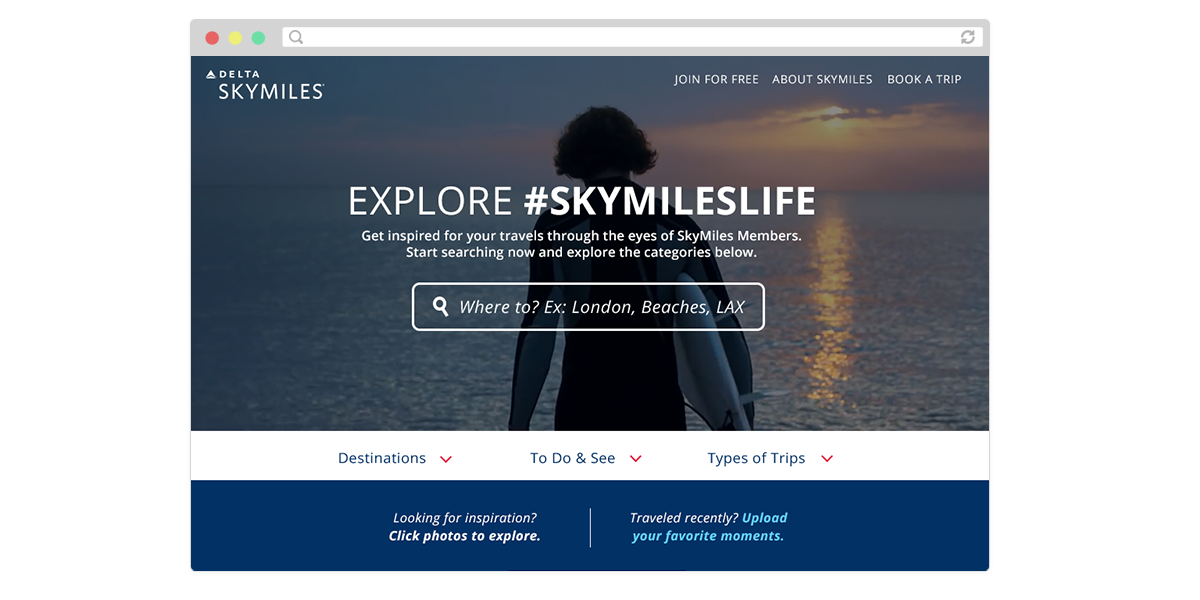Click the 'Where to?' search input field
Image resolution: width=1200 pixels, height=600 pixels.
[588, 307]
